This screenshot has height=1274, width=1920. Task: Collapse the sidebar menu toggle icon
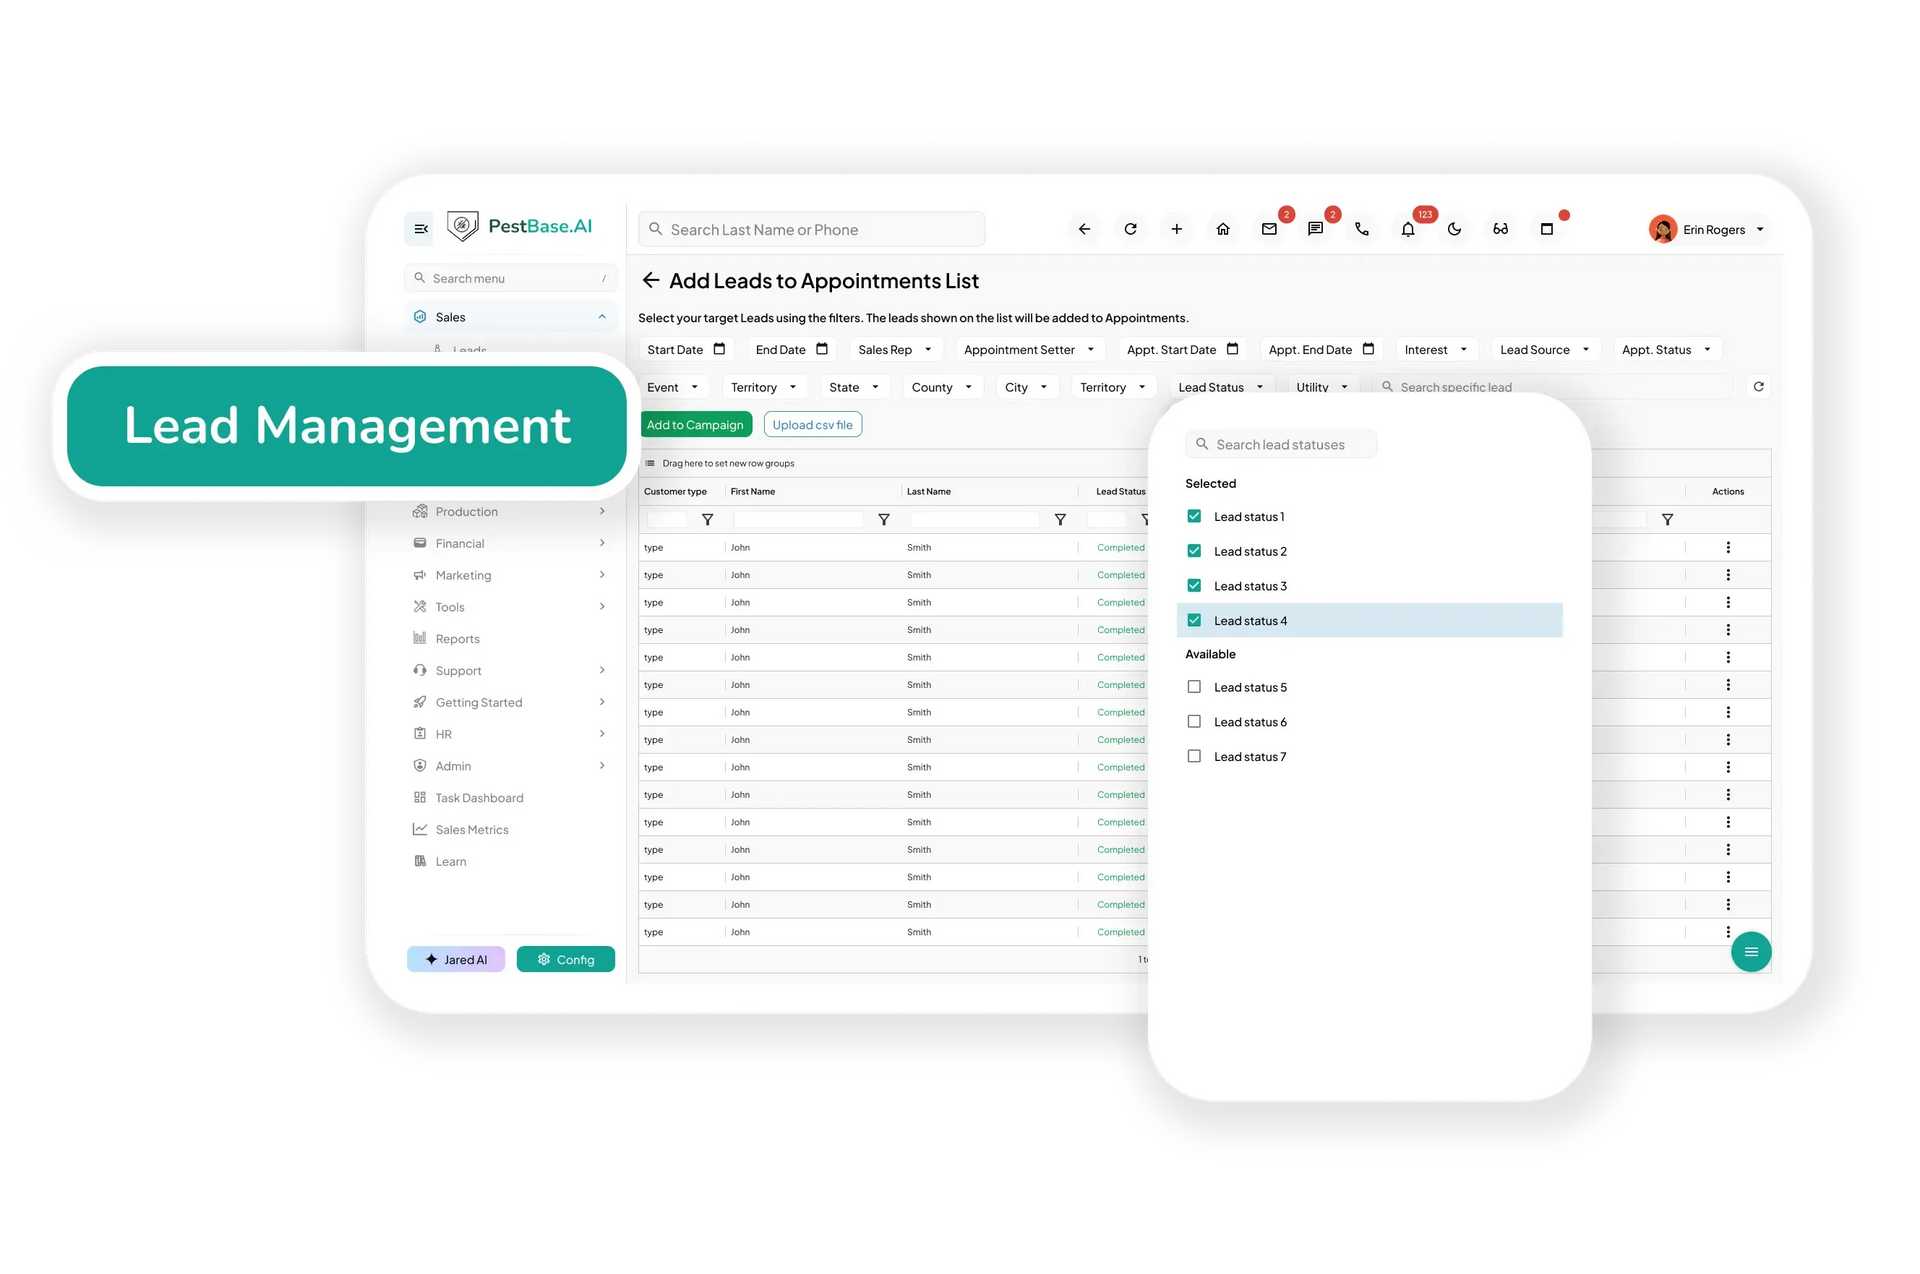420,229
